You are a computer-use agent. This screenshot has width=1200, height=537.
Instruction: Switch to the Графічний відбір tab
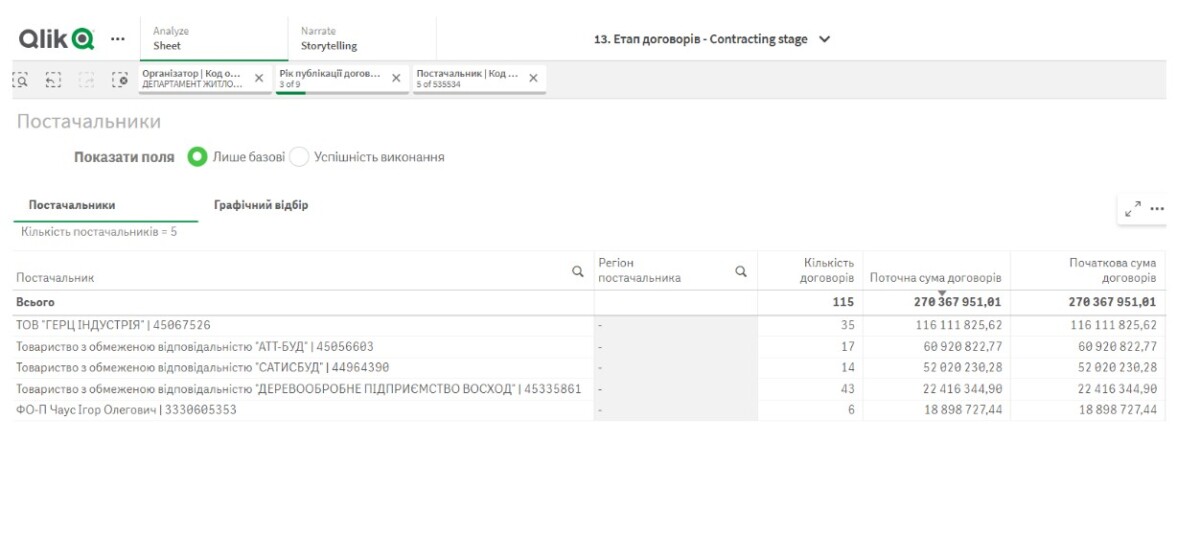coord(261,205)
